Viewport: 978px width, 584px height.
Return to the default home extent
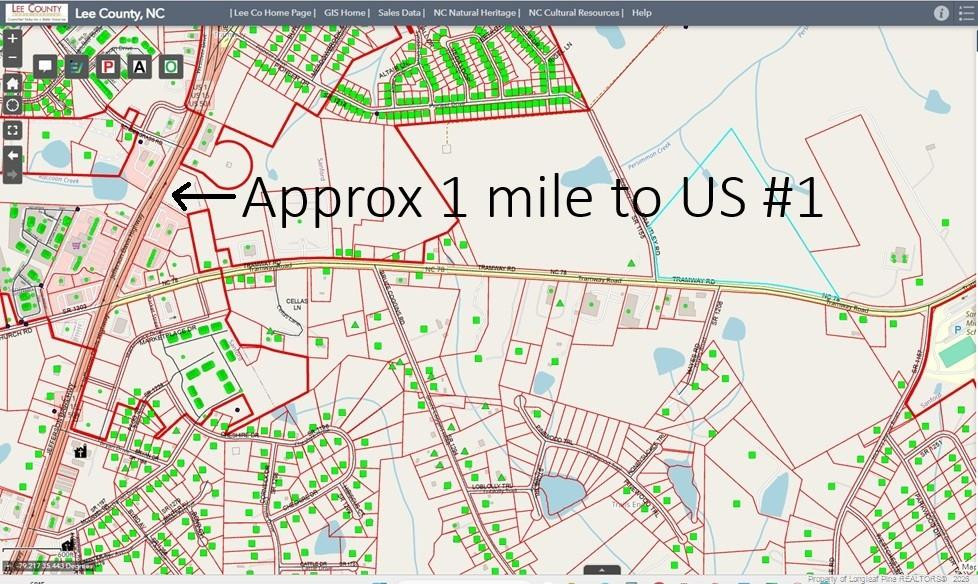[x=12, y=84]
